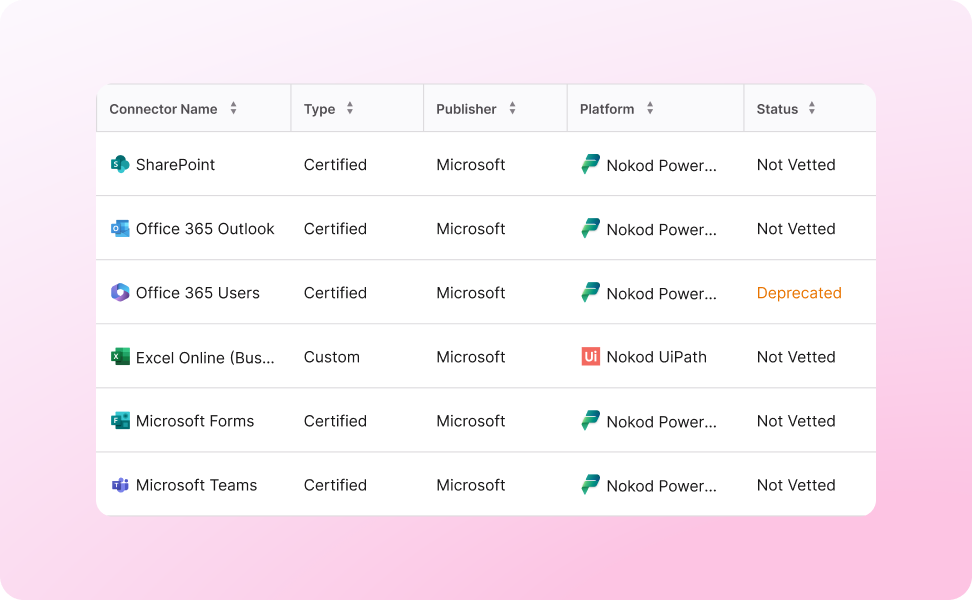This screenshot has width=972, height=600.
Task: Sort by the Platform column
Action: (x=650, y=108)
